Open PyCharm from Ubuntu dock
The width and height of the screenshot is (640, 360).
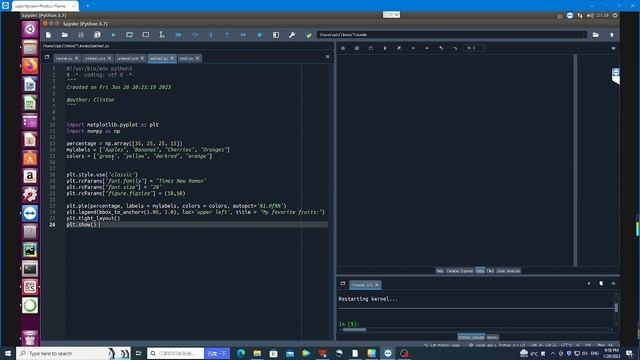[30, 250]
